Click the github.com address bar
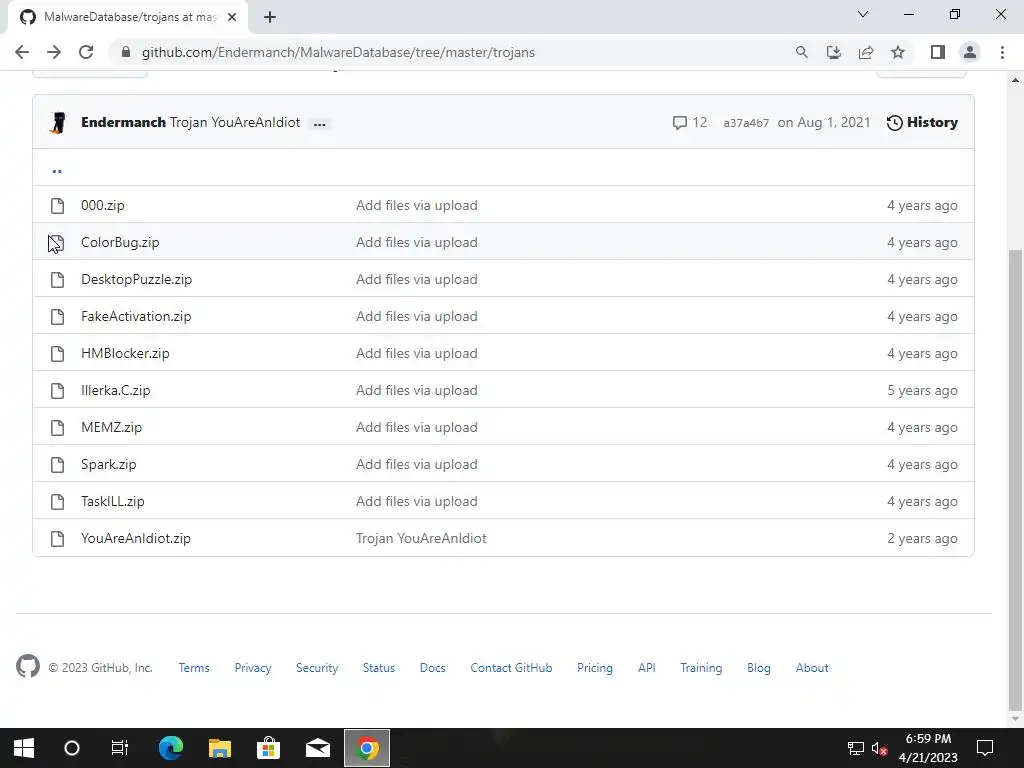Image resolution: width=1024 pixels, height=768 pixels. (451, 52)
